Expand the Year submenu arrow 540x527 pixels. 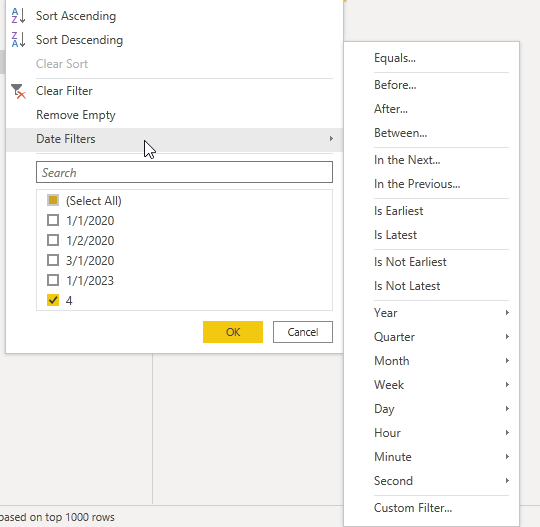point(507,312)
